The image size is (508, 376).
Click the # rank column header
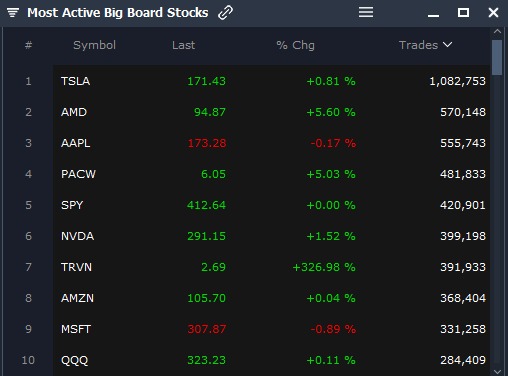pyautogui.click(x=28, y=45)
